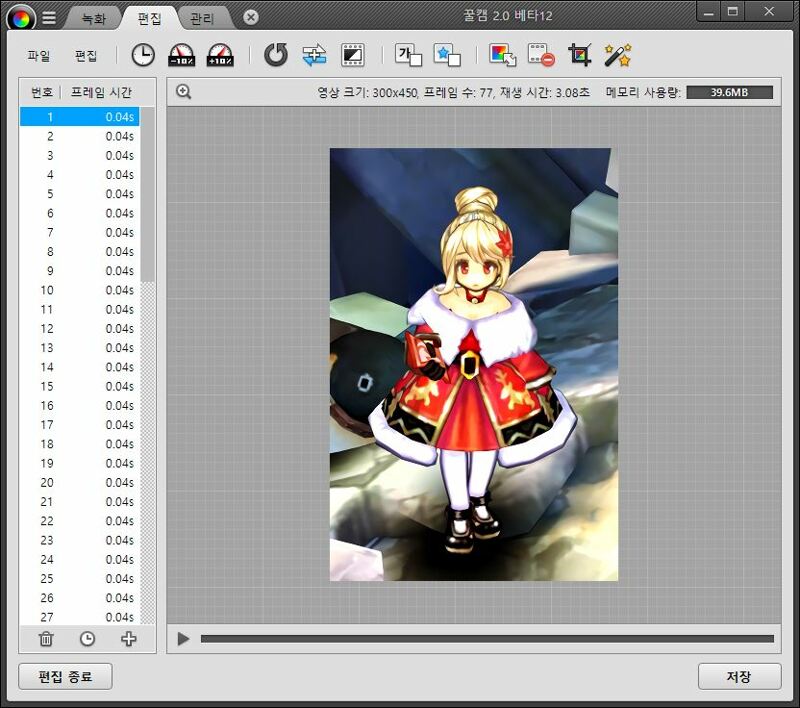Select frame 10 row

point(80,290)
